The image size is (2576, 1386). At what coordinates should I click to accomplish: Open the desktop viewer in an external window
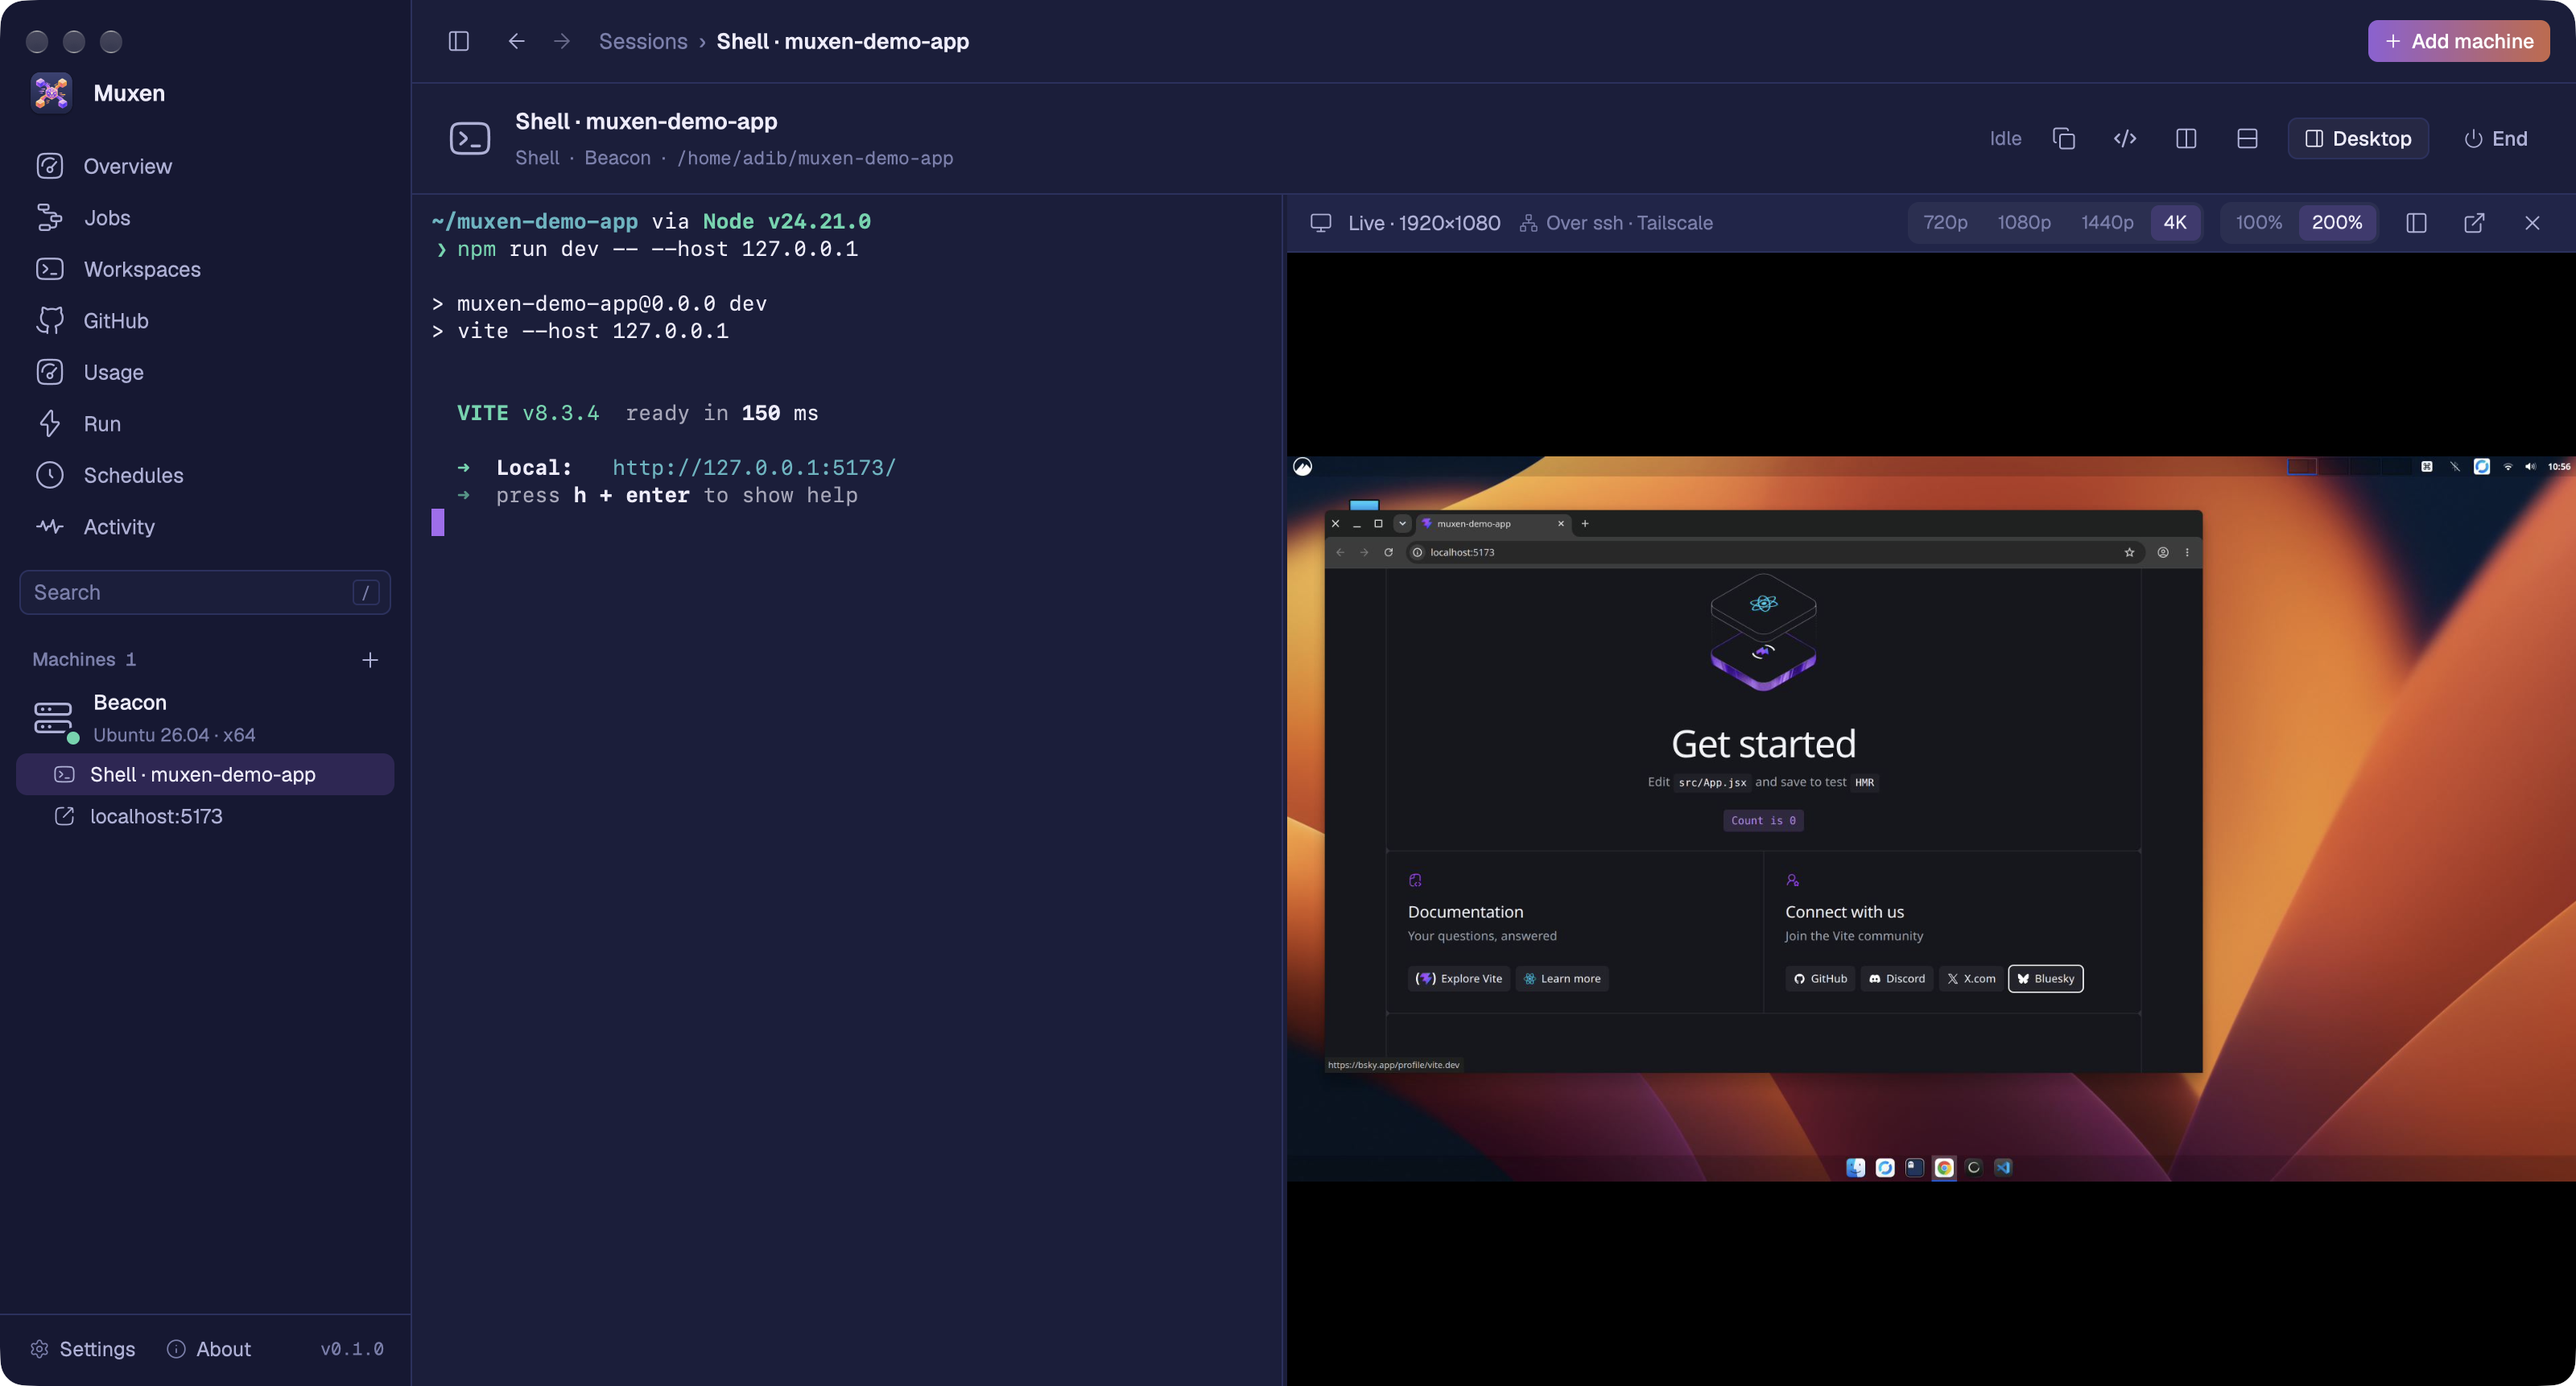[2474, 222]
